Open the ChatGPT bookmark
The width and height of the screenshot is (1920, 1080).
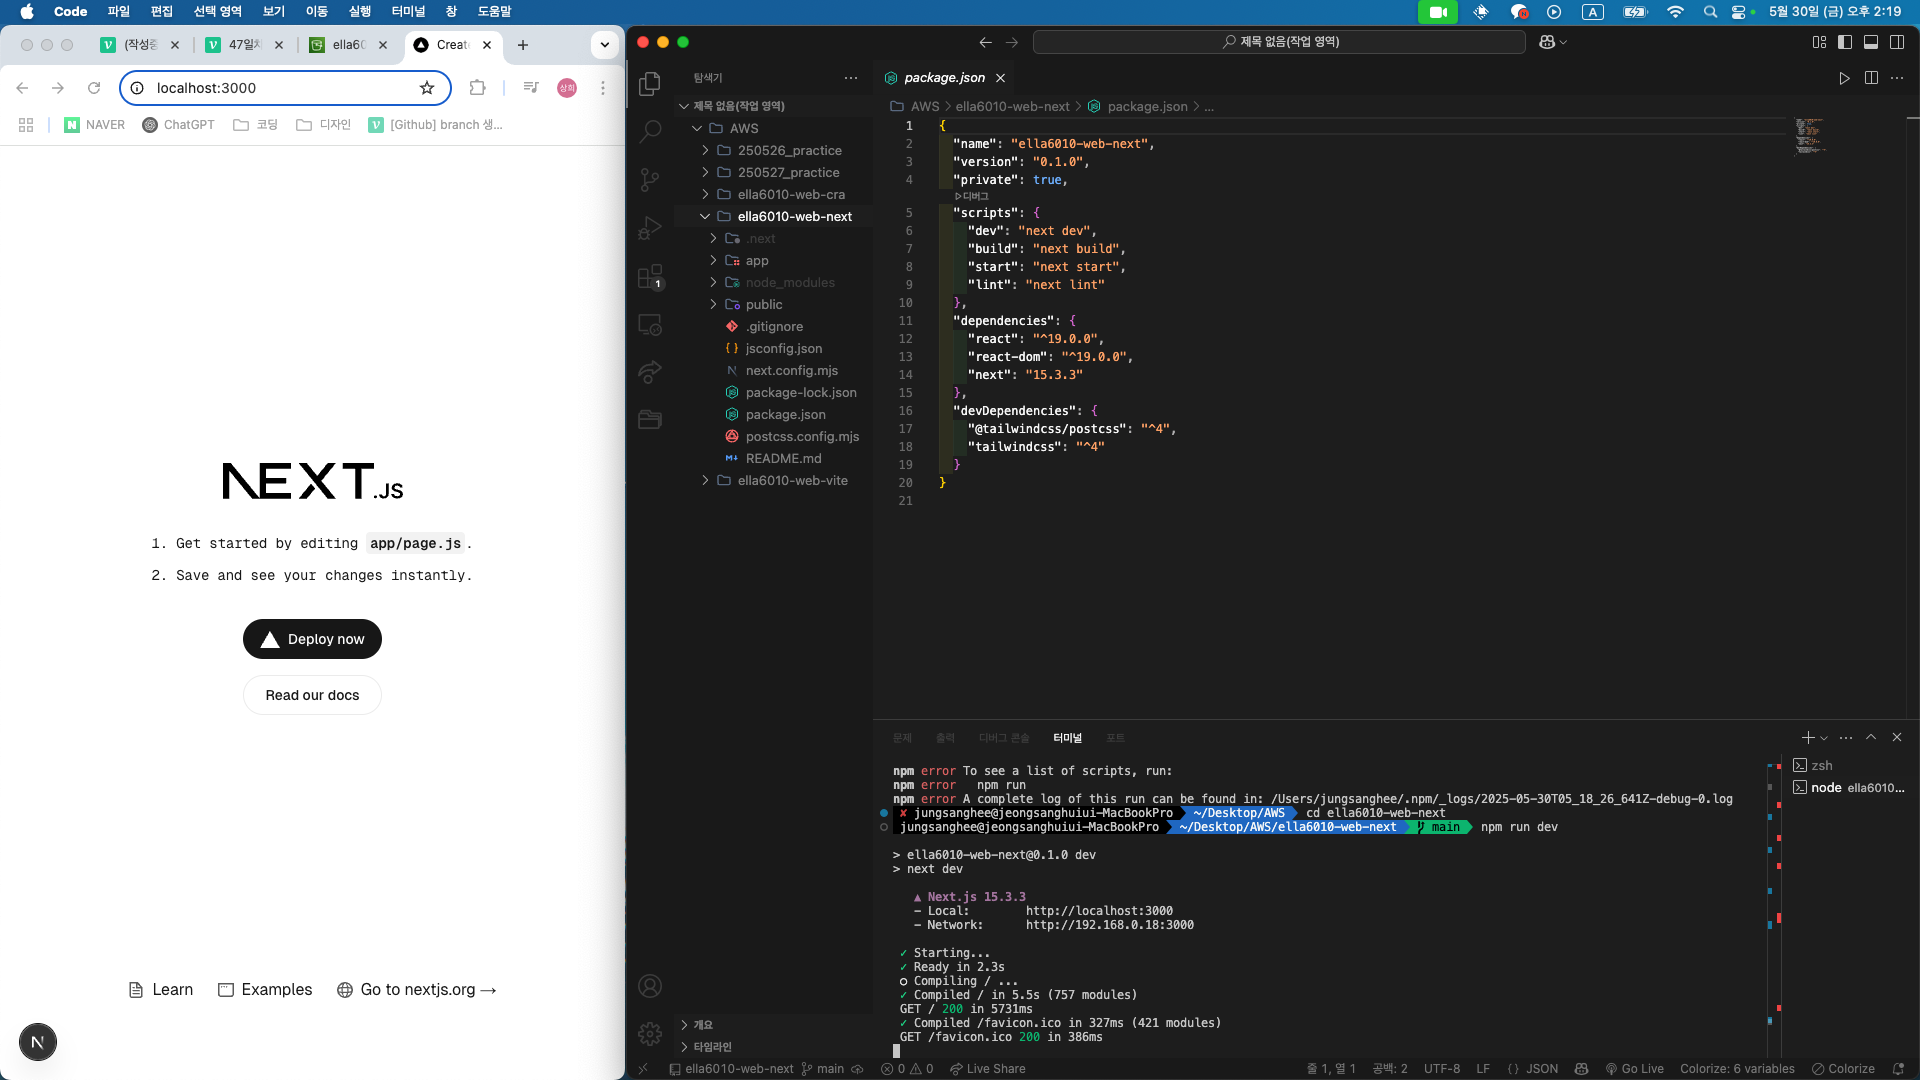point(178,125)
